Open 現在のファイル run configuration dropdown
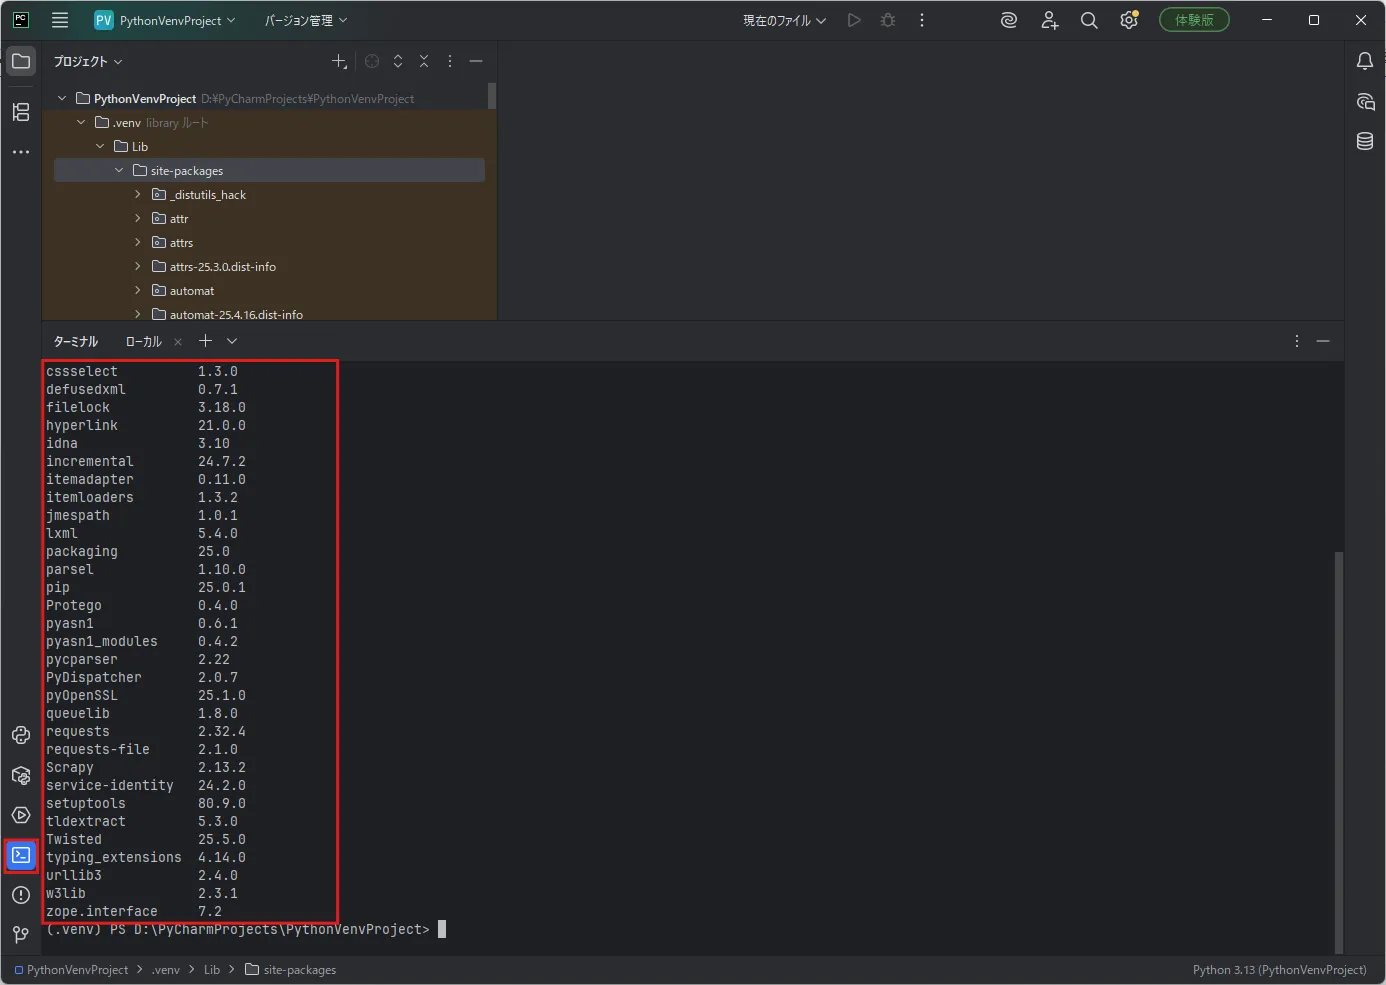Viewport: 1386px width, 985px height. tap(784, 20)
